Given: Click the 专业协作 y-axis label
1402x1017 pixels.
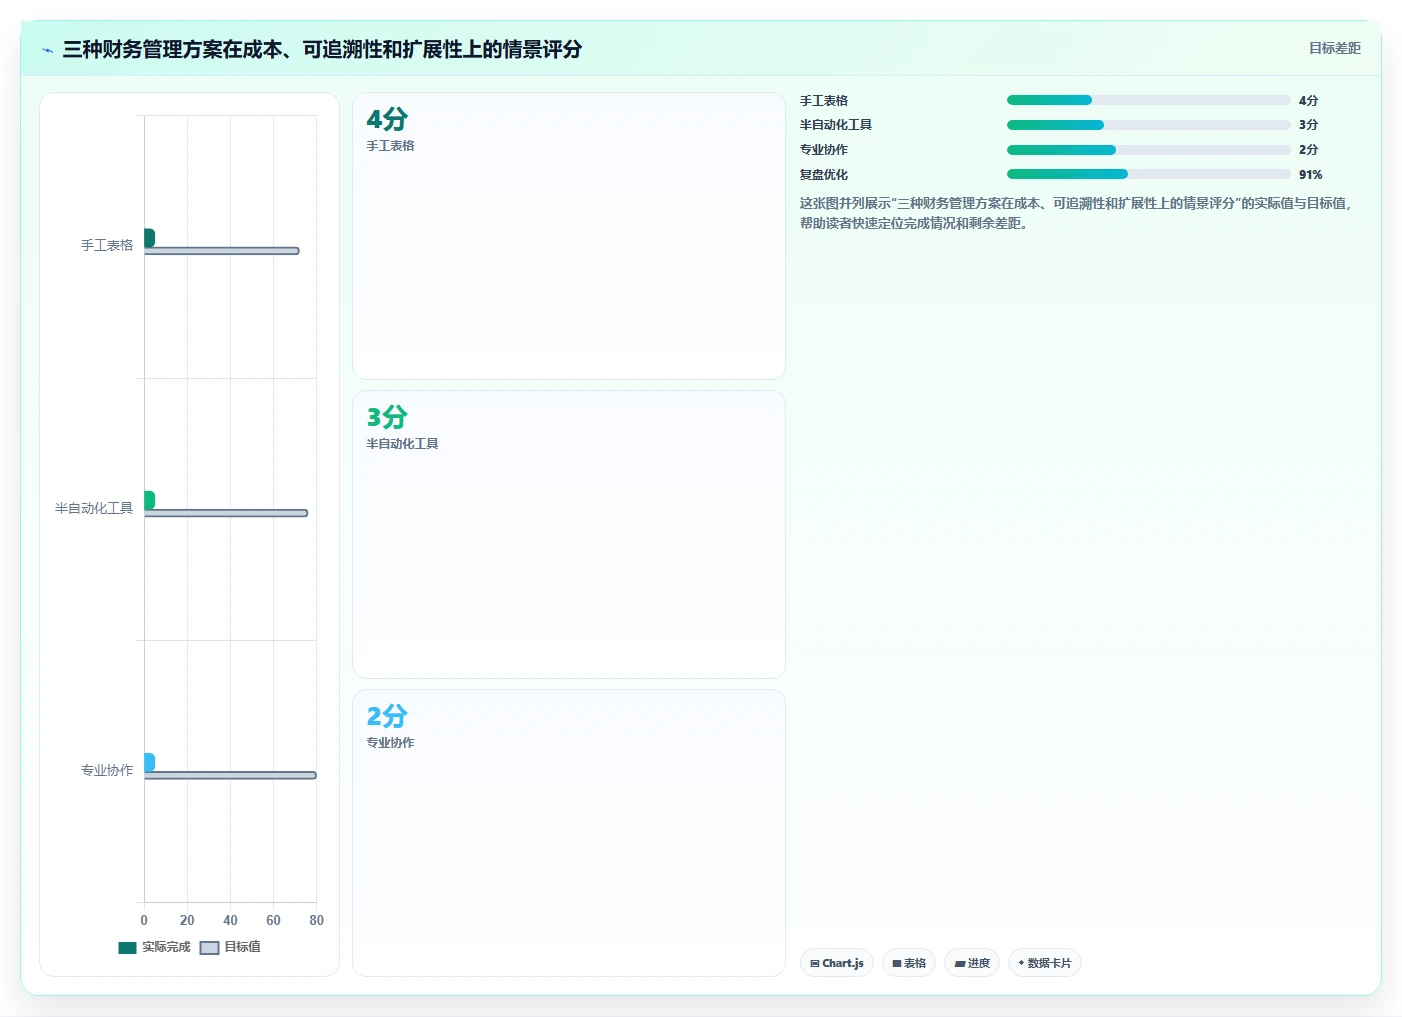Looking at the screenshot, I should pyautogui.click(x=107, y=770).
